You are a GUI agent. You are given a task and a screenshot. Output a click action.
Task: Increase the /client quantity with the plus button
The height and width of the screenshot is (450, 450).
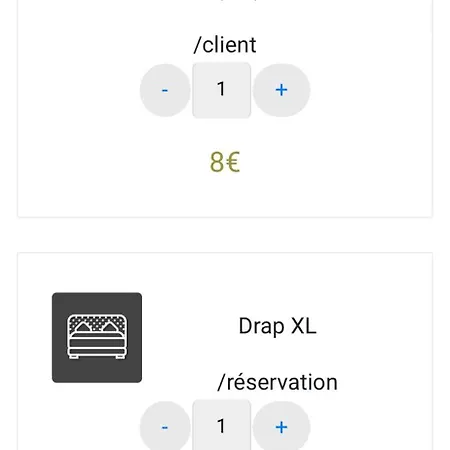coord(282,90)
